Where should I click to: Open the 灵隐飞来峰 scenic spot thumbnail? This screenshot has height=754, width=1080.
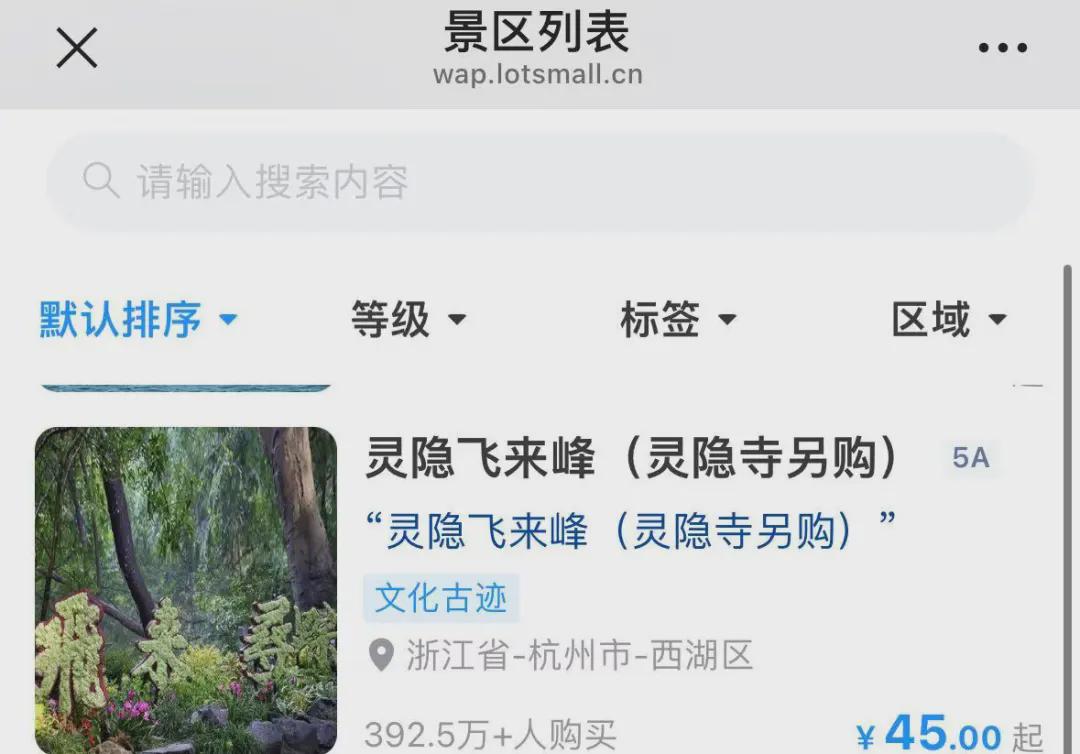186,590
